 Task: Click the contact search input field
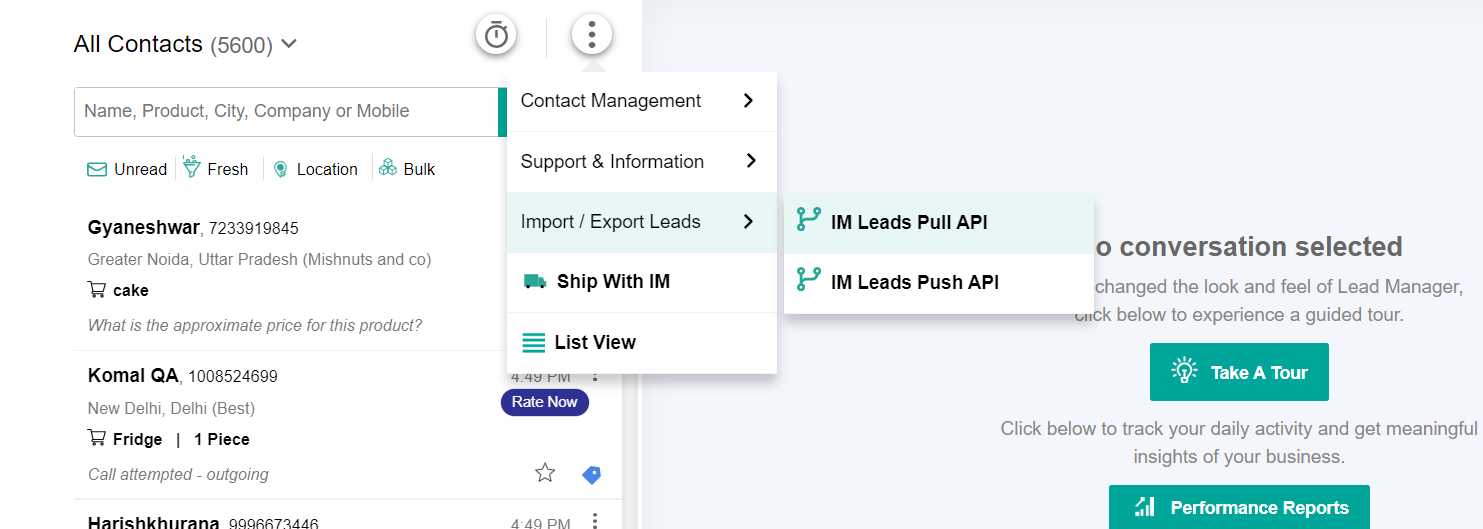pyautogui.click(x=285, y=112)
